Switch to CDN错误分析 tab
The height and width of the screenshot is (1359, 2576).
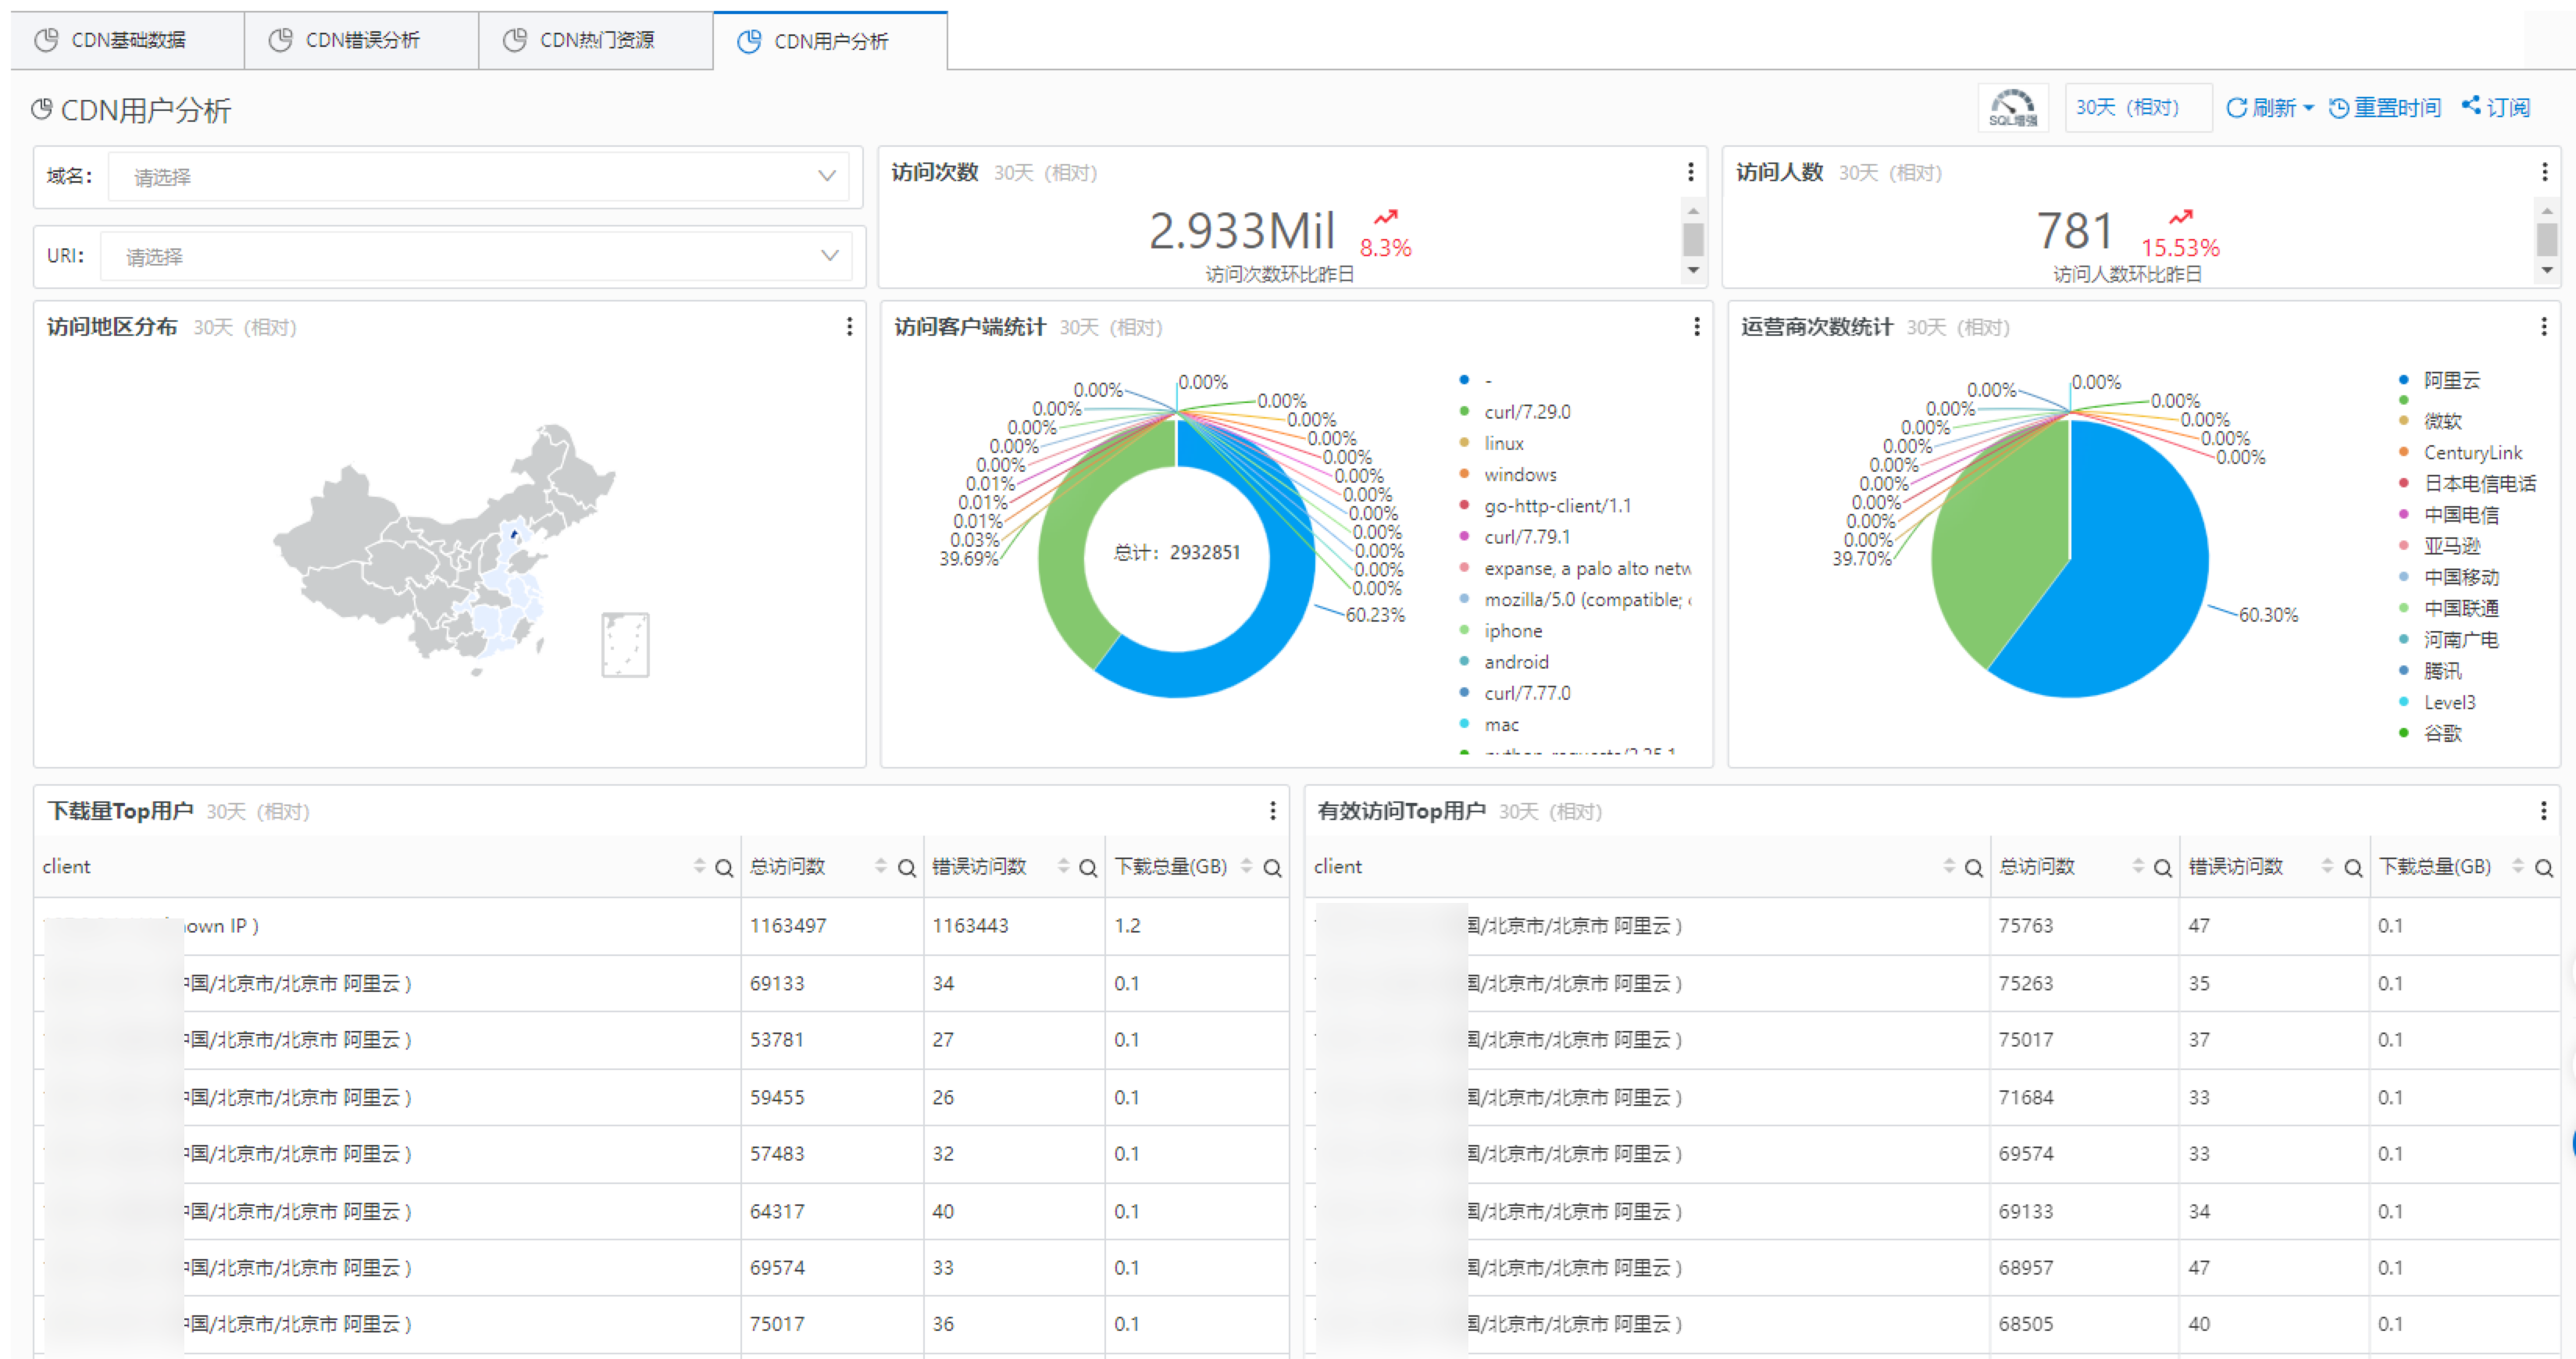click(x=361, y=40)
